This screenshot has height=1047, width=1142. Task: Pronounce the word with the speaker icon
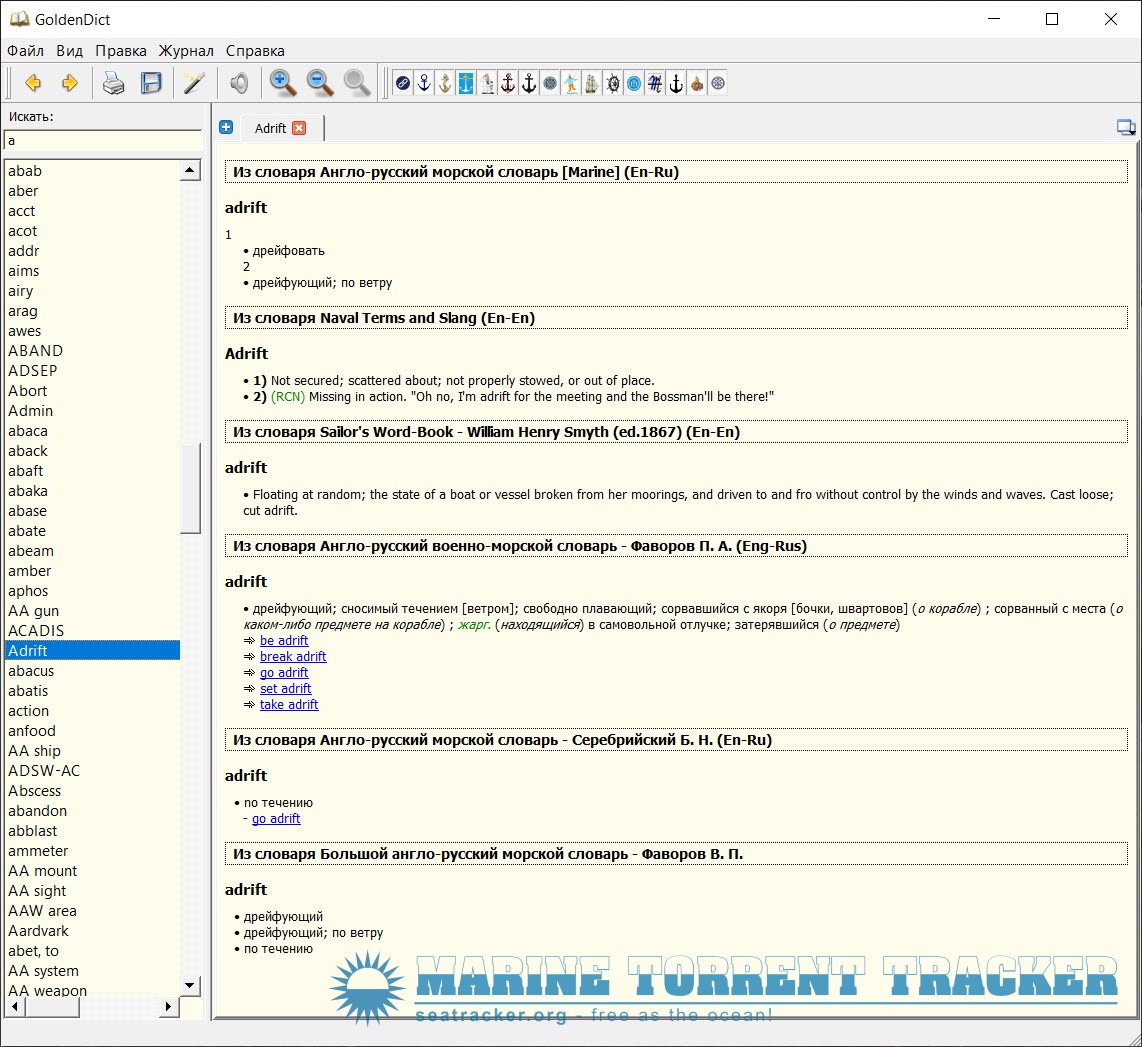click(x=239, y=83)
